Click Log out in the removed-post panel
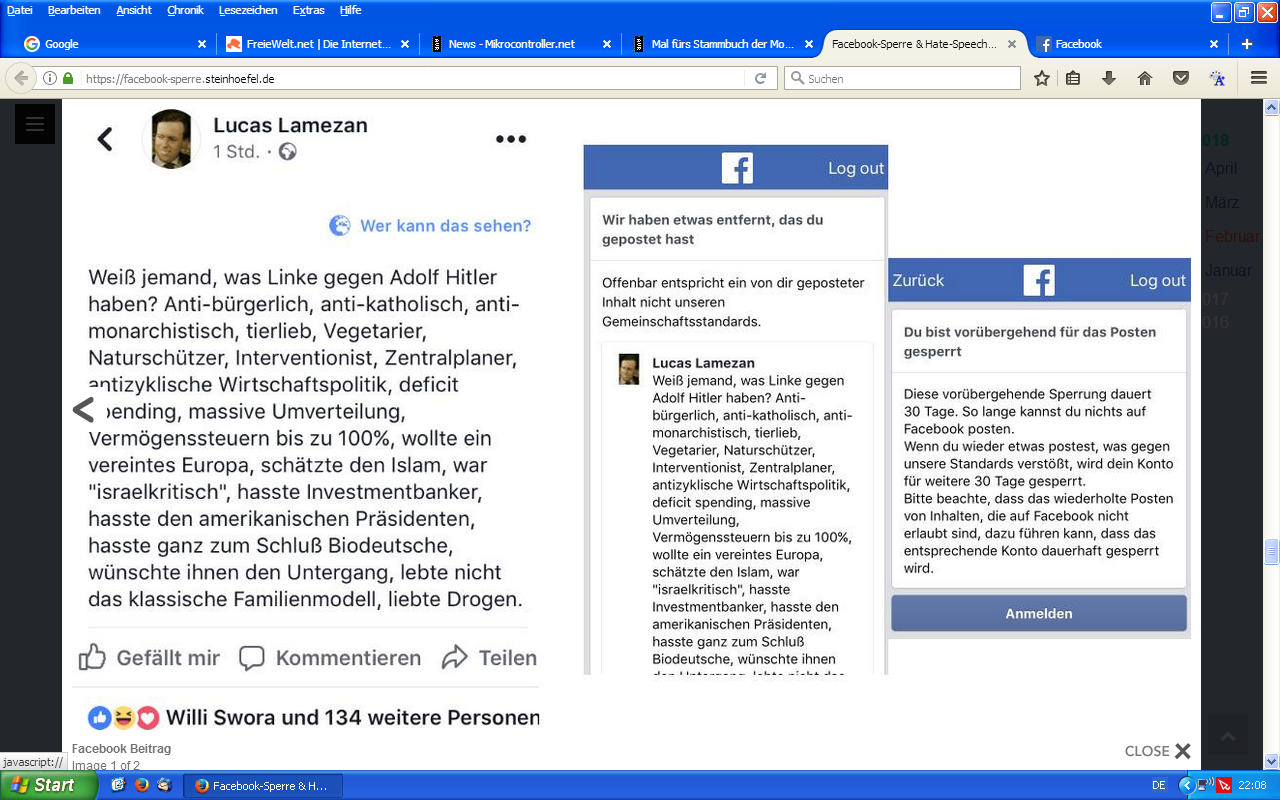The image size is (1280, 800). 856,168
